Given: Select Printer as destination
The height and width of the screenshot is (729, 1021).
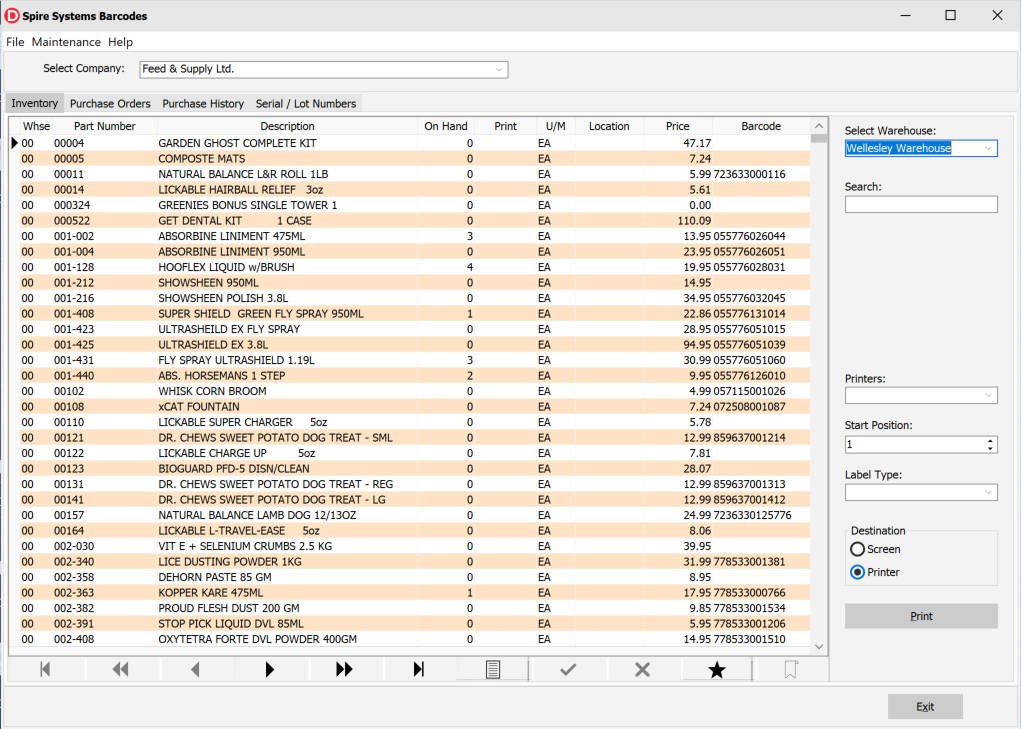Looking at the screenshot, I should point(875,572).
